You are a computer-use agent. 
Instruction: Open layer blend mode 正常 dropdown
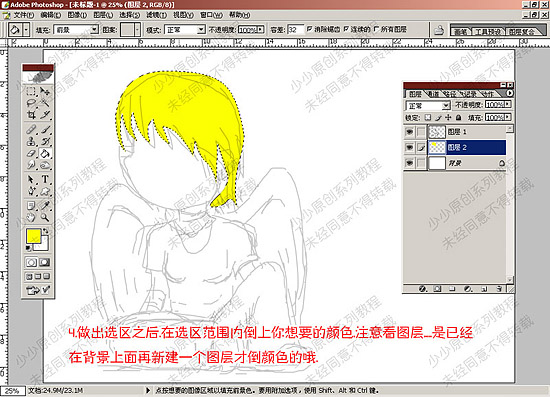(446, 105)
